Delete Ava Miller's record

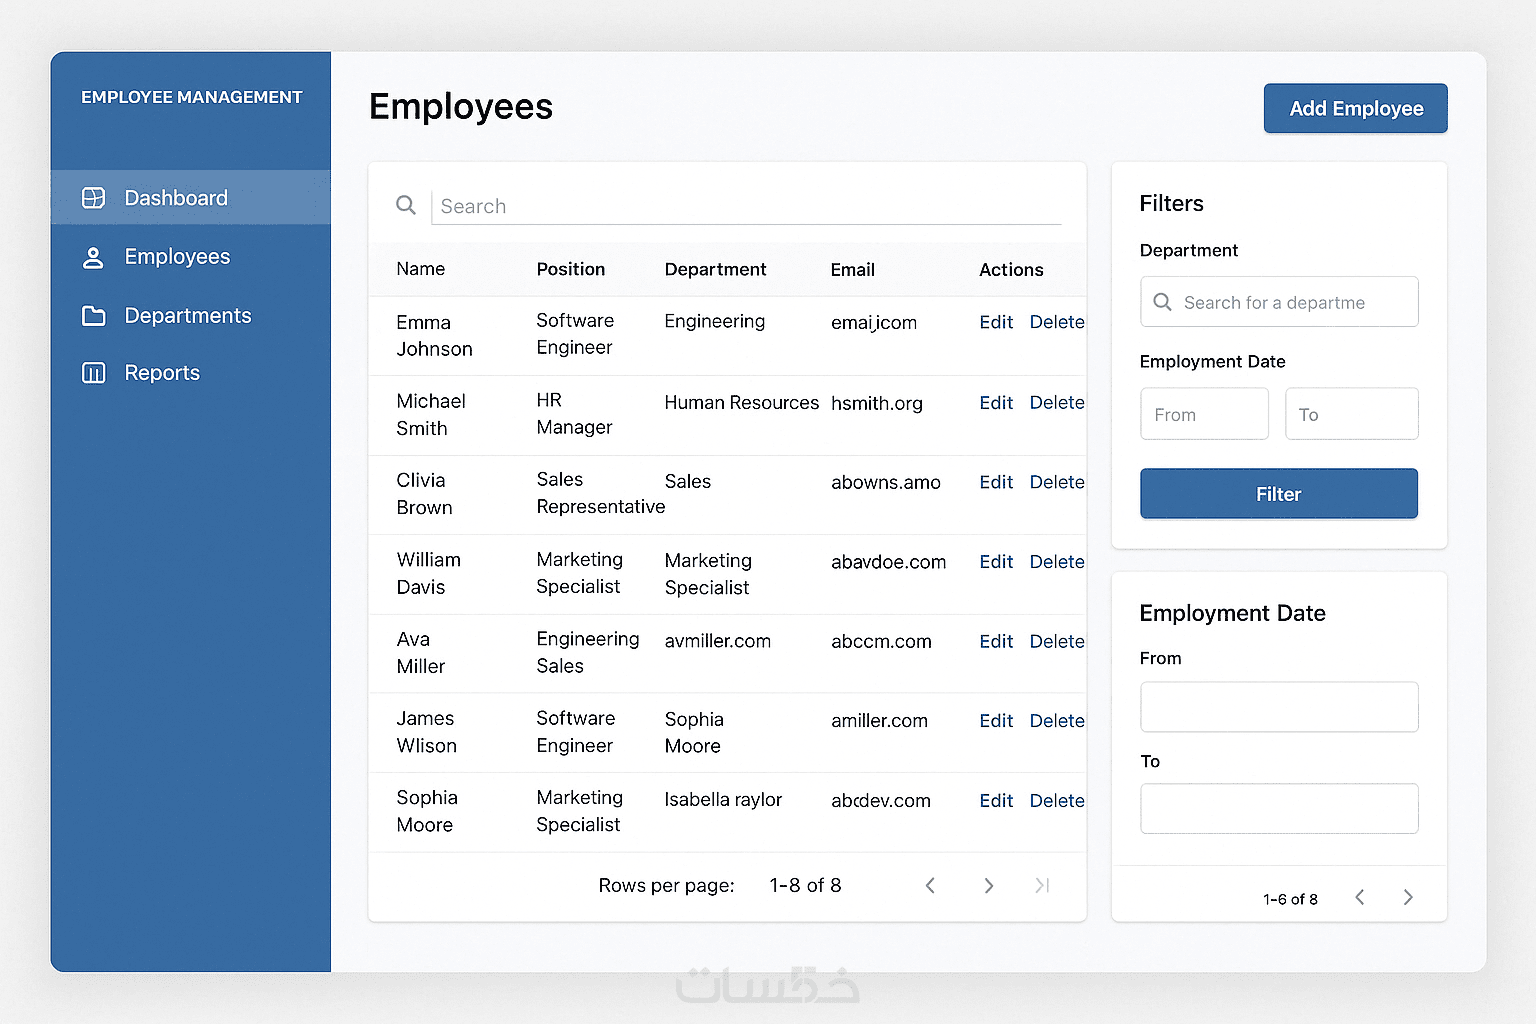click(x=1057, y=641)
